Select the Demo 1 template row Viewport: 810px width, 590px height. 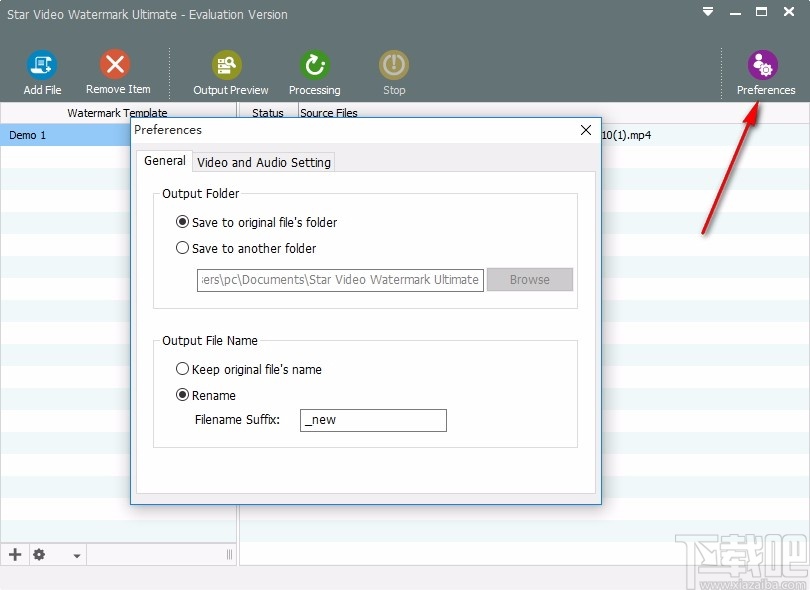pos(66,135)
